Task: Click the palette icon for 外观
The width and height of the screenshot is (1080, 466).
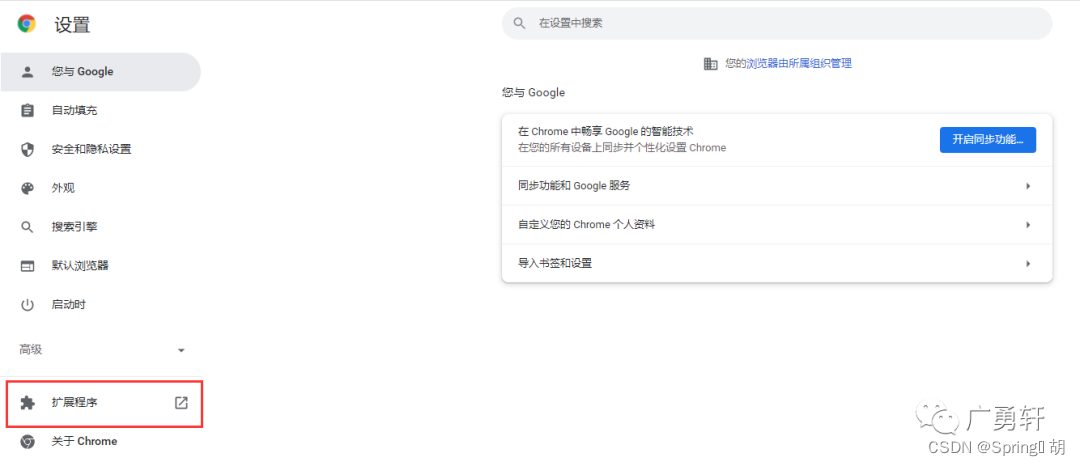Action: 28,188
